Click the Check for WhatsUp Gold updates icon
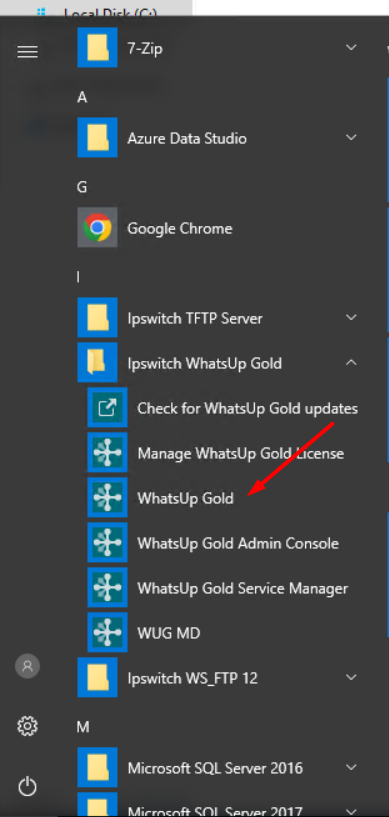The width and height of the screenshot is (389, 817). pos(107,408)
